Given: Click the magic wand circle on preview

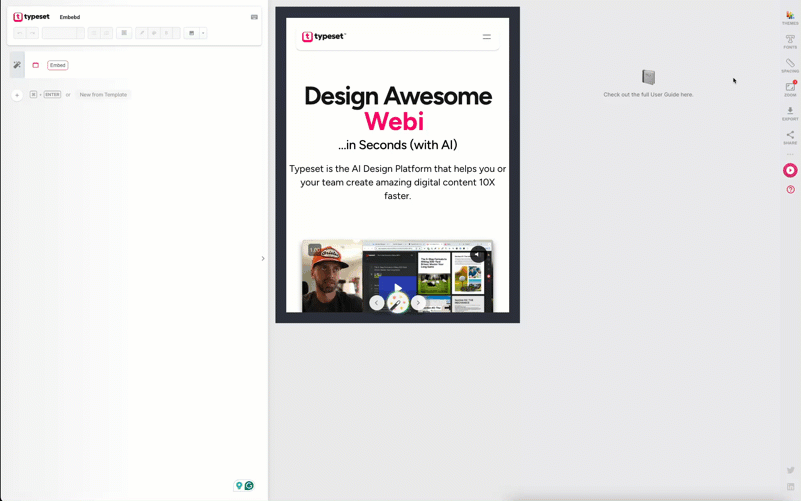Looking at the screenshot, I should (397, 303).
